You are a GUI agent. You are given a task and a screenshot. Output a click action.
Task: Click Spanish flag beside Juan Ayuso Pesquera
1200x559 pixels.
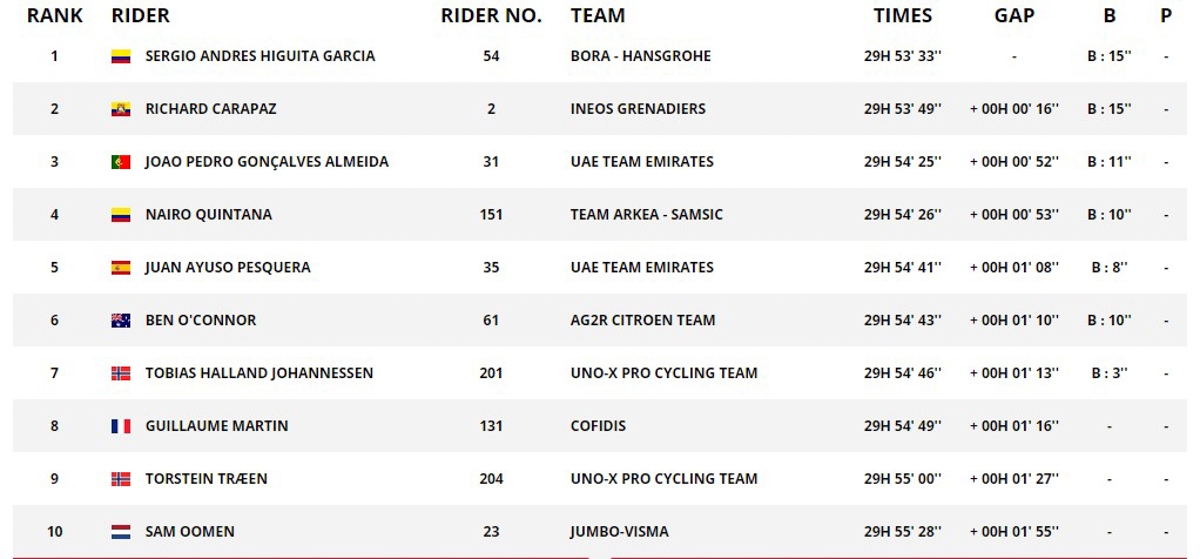click(121, 268)
